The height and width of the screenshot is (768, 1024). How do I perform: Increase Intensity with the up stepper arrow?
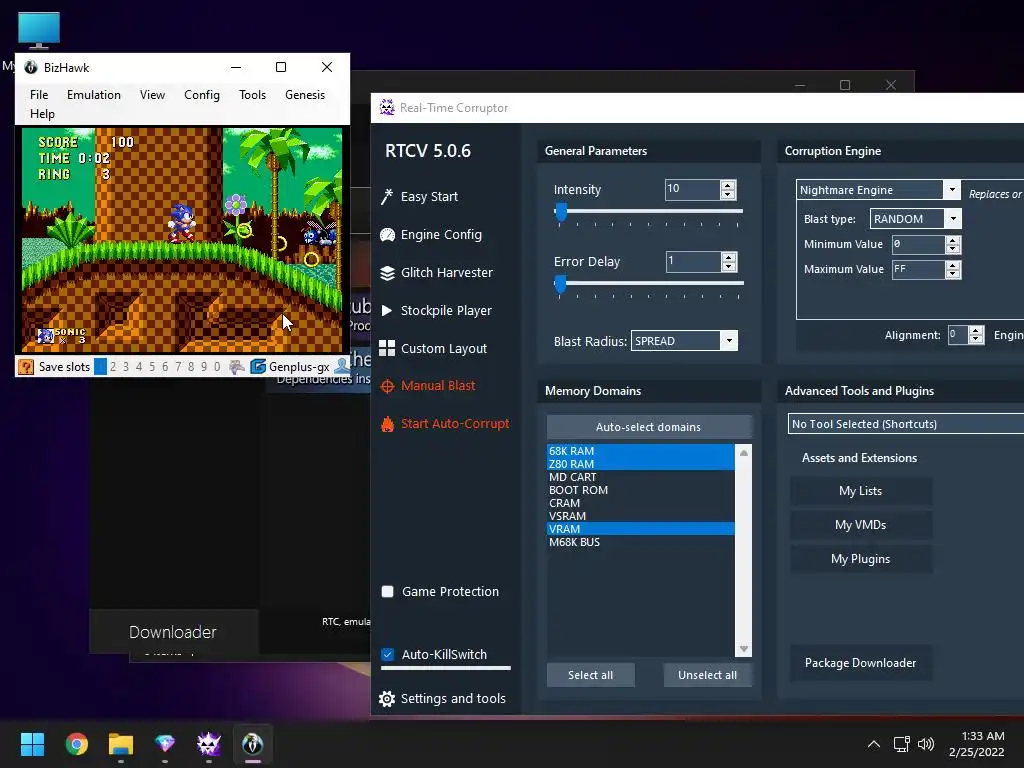click(x=728, y=185)
